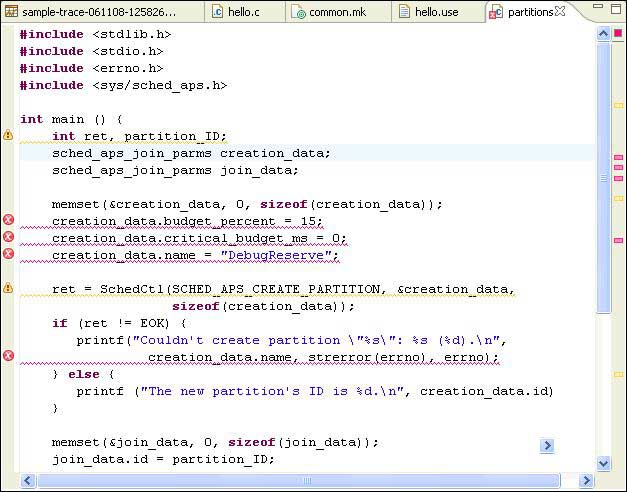Click the warning icon beside 'int ret, partition_ID'
Viewport: 627px width, 492px height.
(8, 135)
